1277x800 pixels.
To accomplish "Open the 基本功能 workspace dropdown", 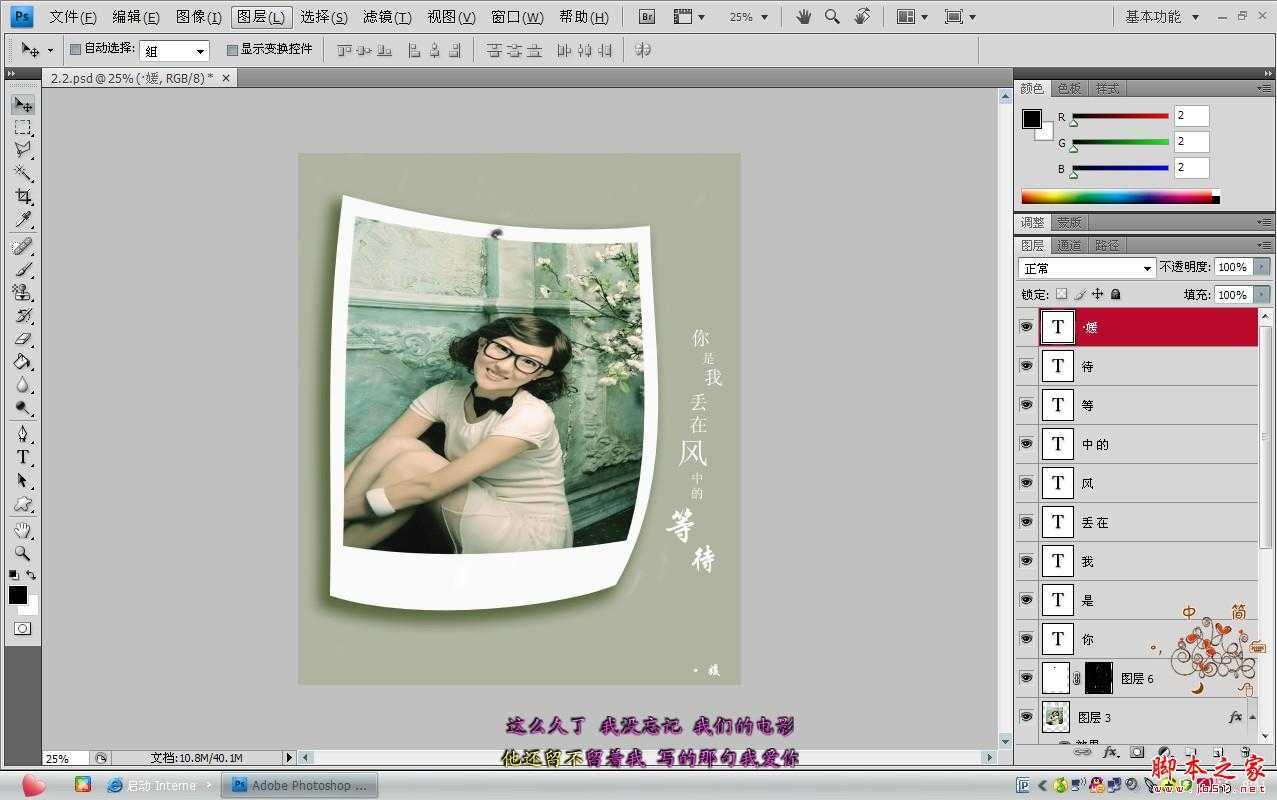I will (1160, 17).
